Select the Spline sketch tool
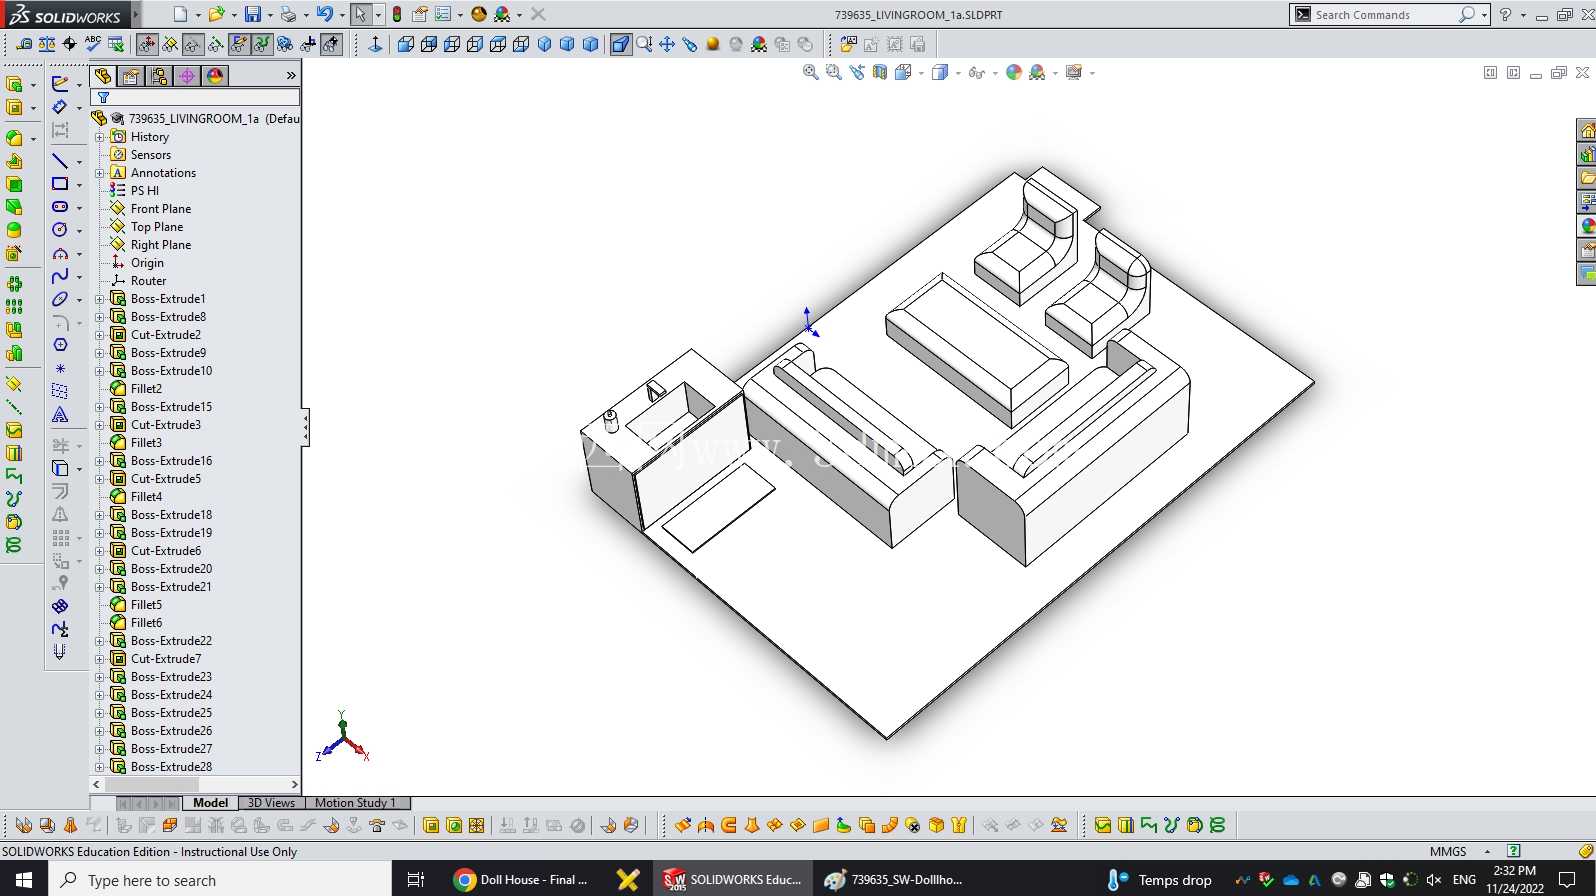This screenshot has width=1596, height=896. tap(60, 276)
